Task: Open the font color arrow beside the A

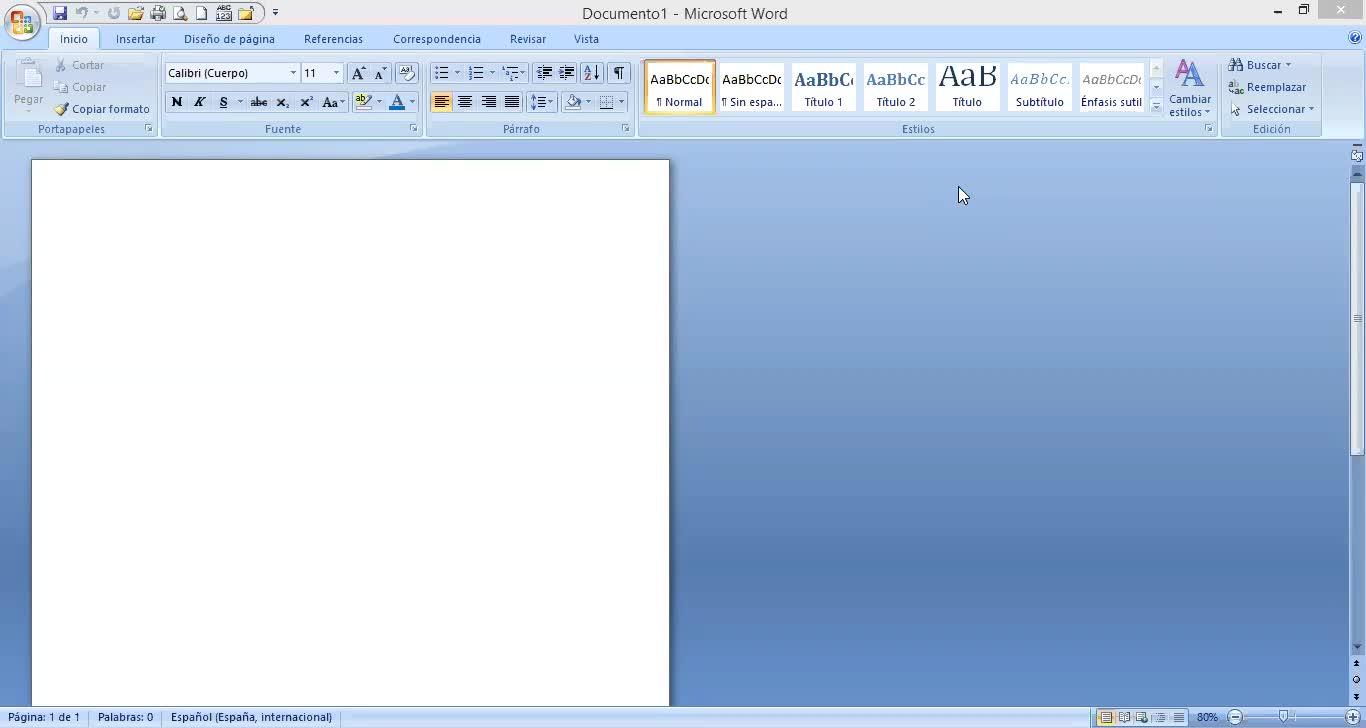Action: [412, 102]
